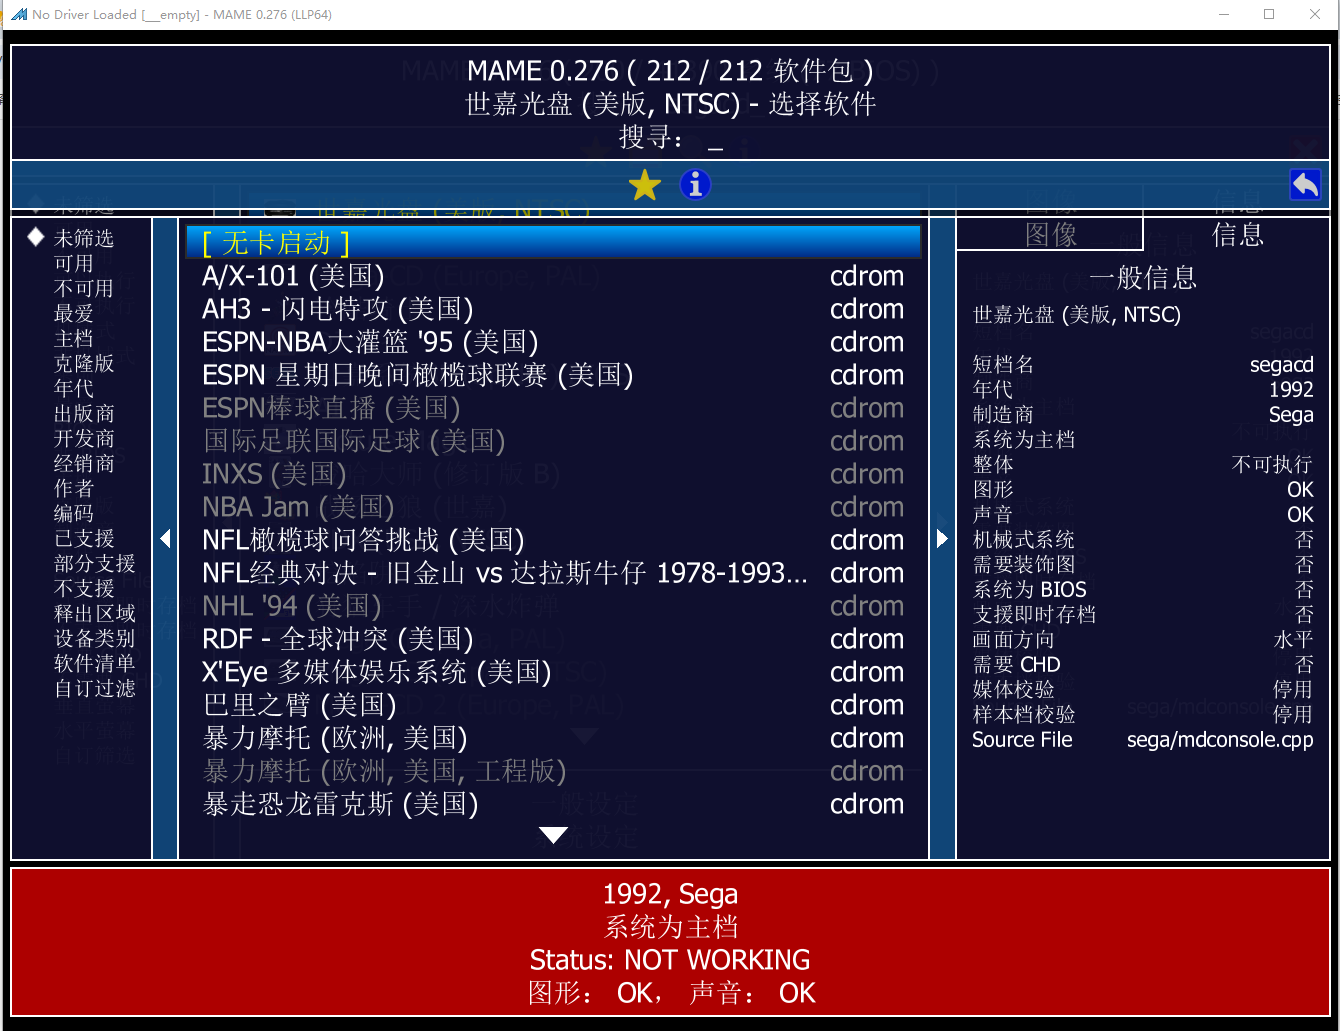
Task: Open the 自订过滤 custom filter
Action: pos(94,688)
